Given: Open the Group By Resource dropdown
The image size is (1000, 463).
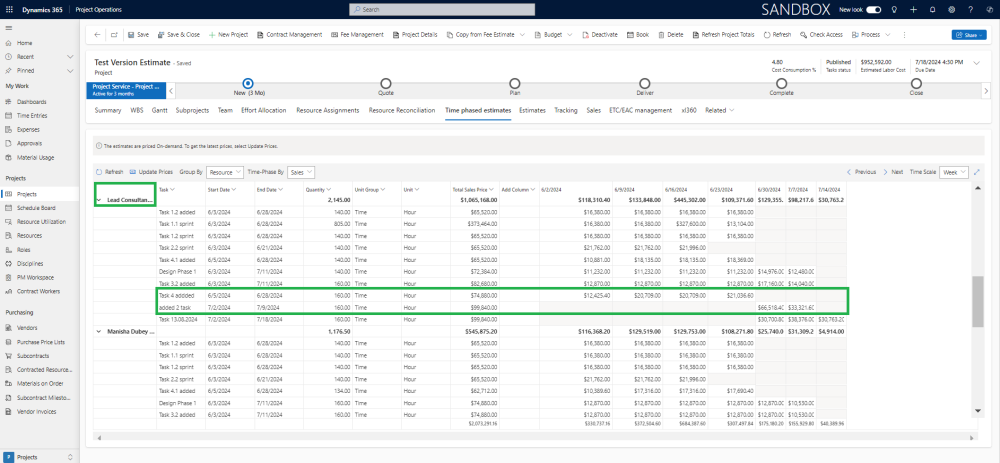Looking at the screenshot, I should [225, 172].
